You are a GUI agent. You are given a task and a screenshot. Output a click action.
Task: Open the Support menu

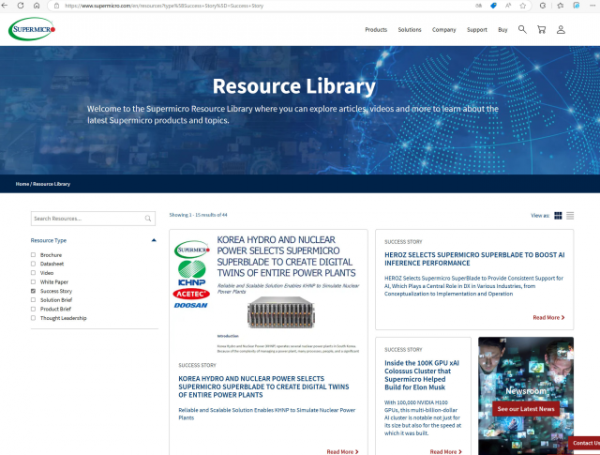click(x=477, y=29)
